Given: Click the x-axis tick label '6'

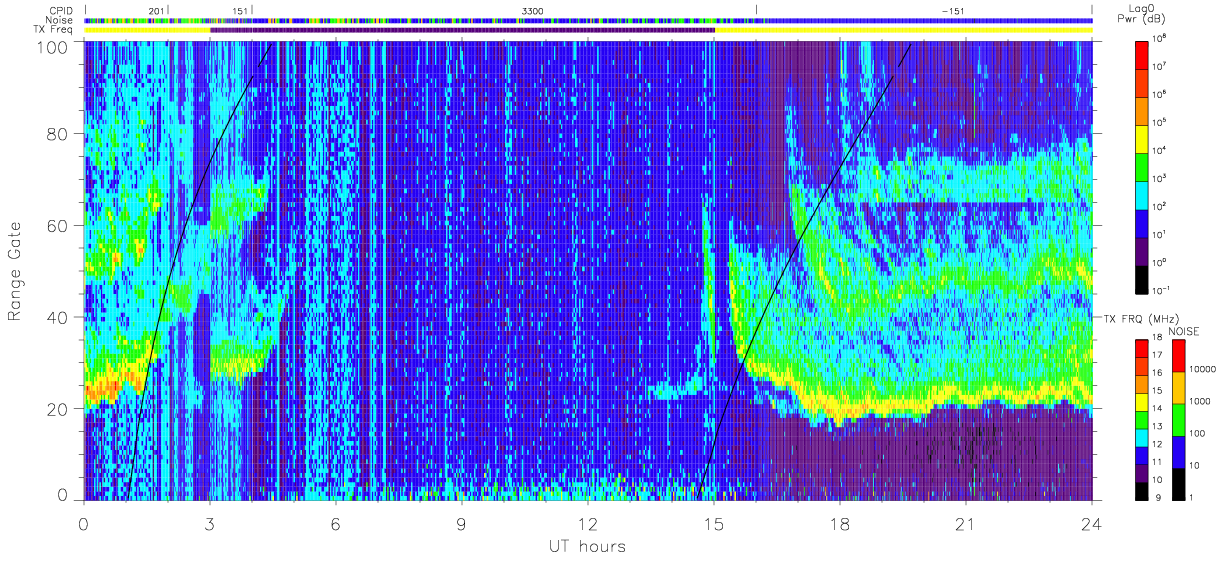Looking at the screenshot, I should click(336, 524).
